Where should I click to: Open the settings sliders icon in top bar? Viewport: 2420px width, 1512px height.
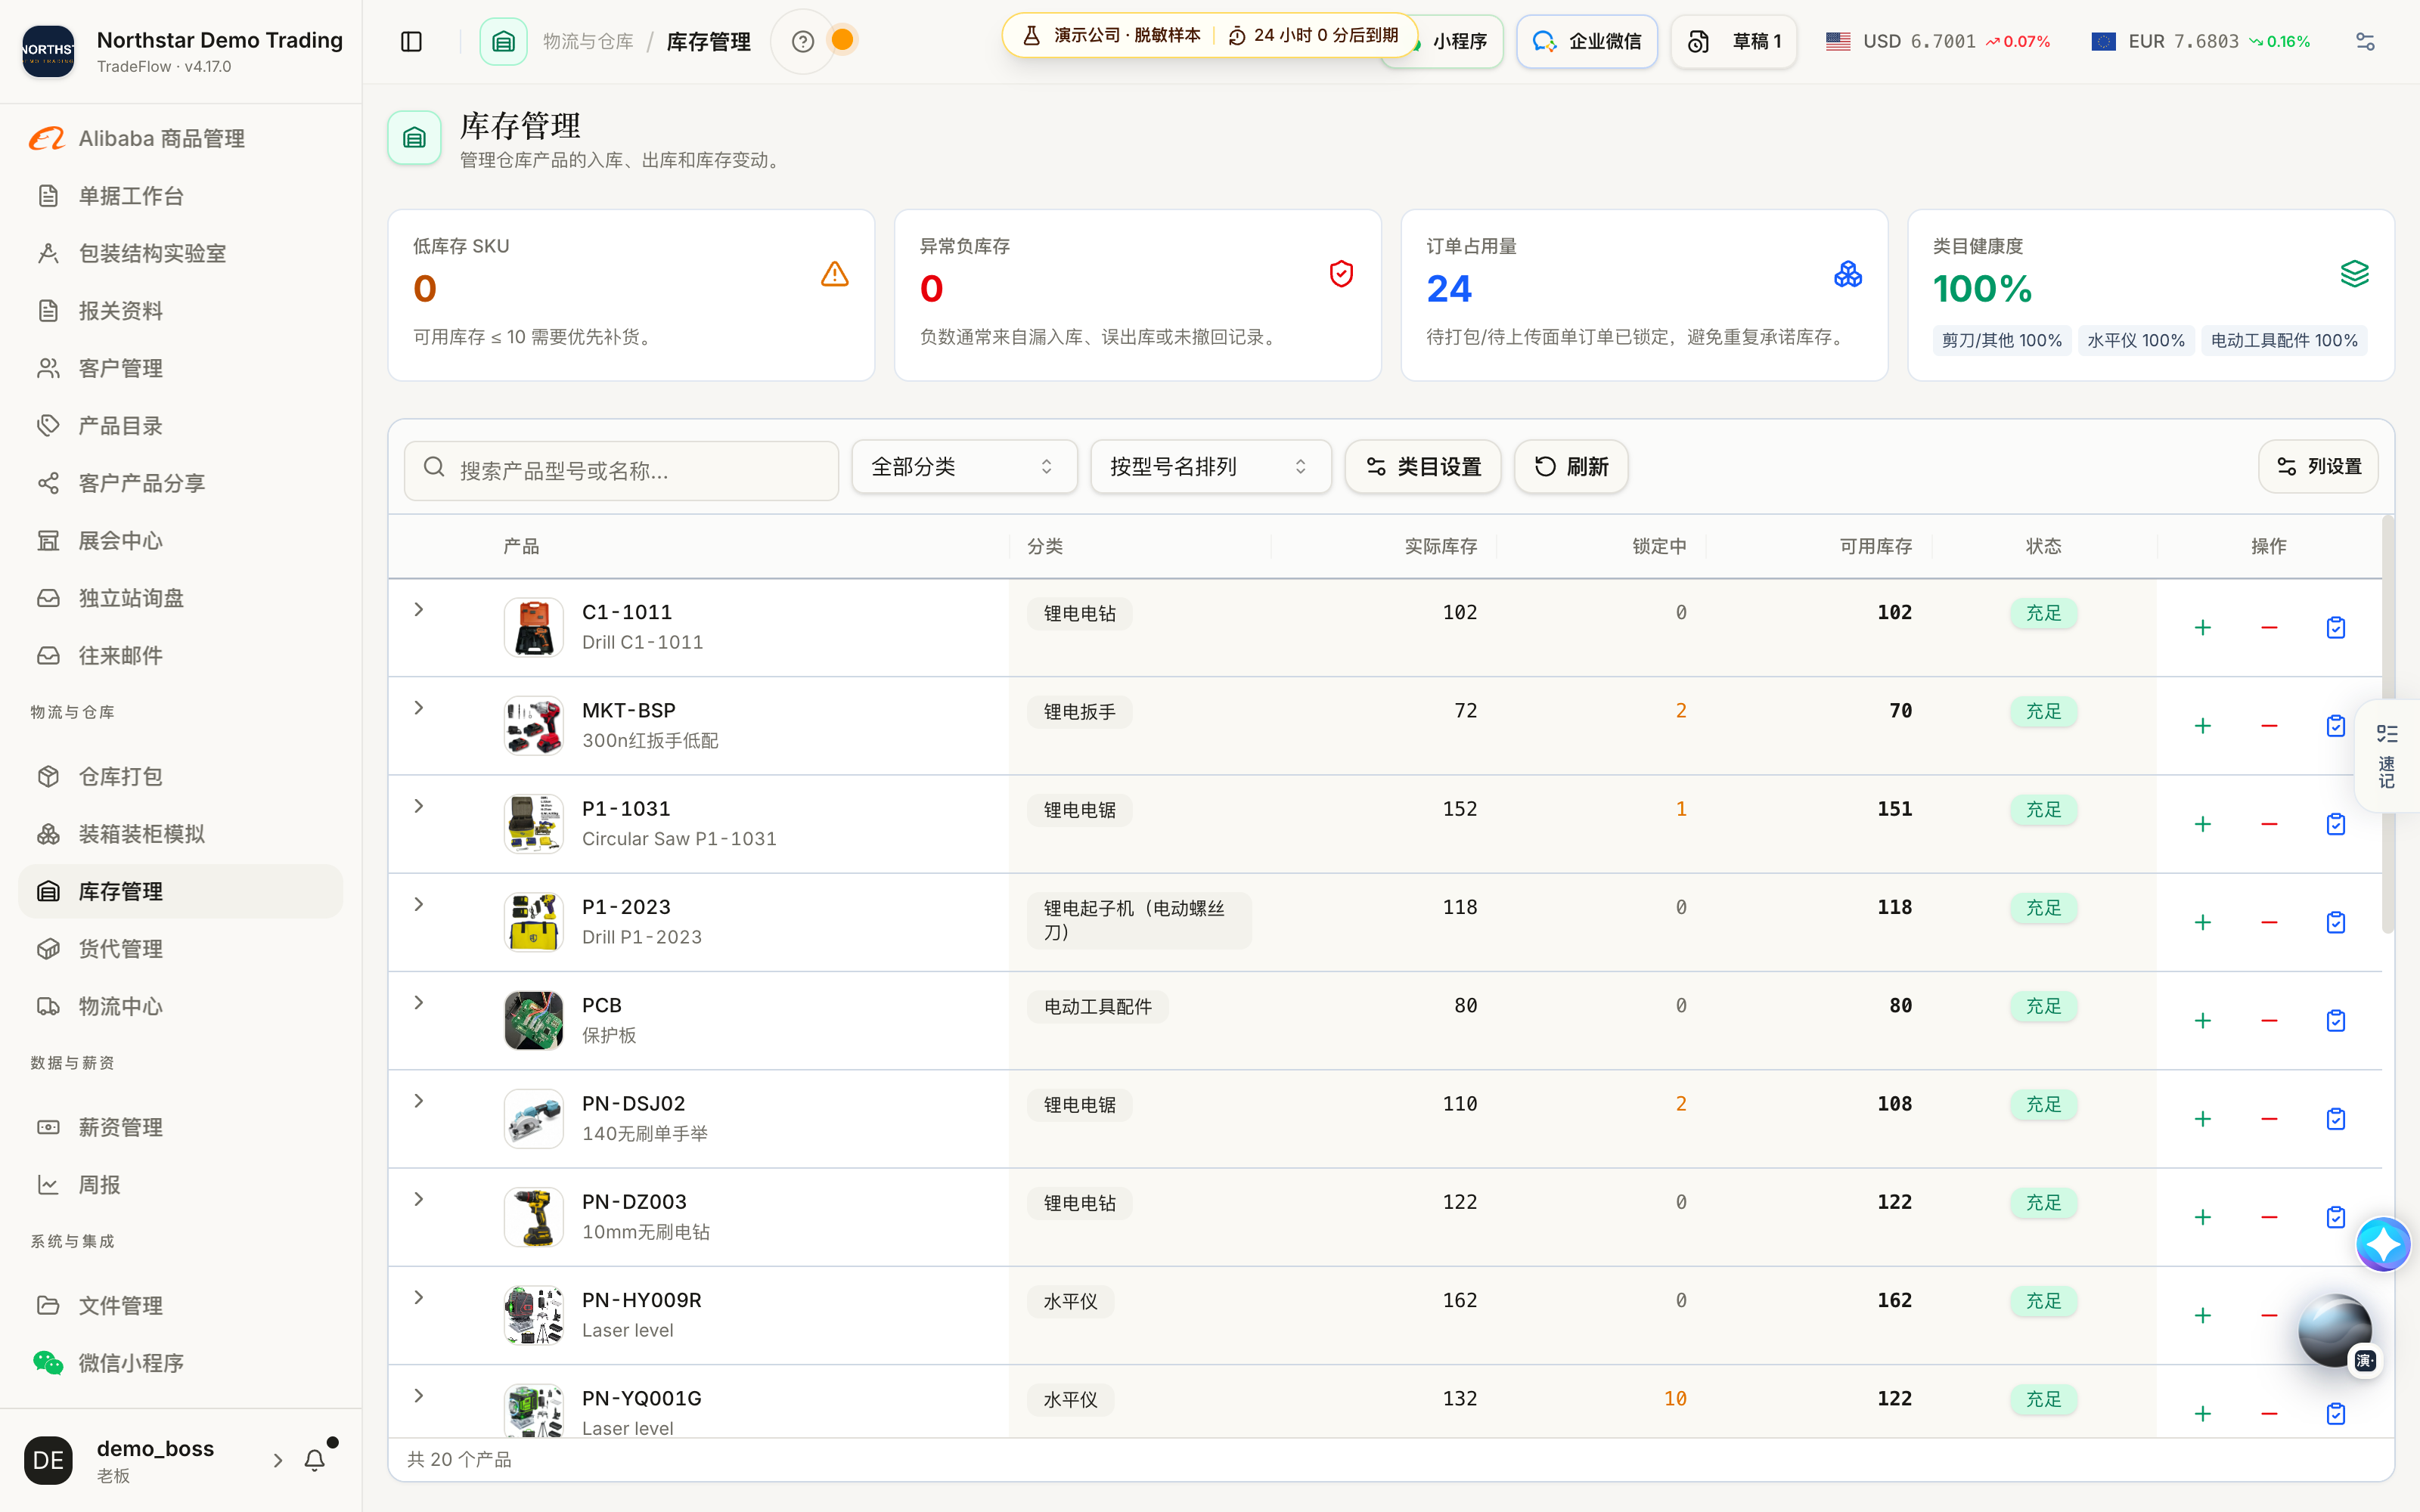tap(2365, 41)
